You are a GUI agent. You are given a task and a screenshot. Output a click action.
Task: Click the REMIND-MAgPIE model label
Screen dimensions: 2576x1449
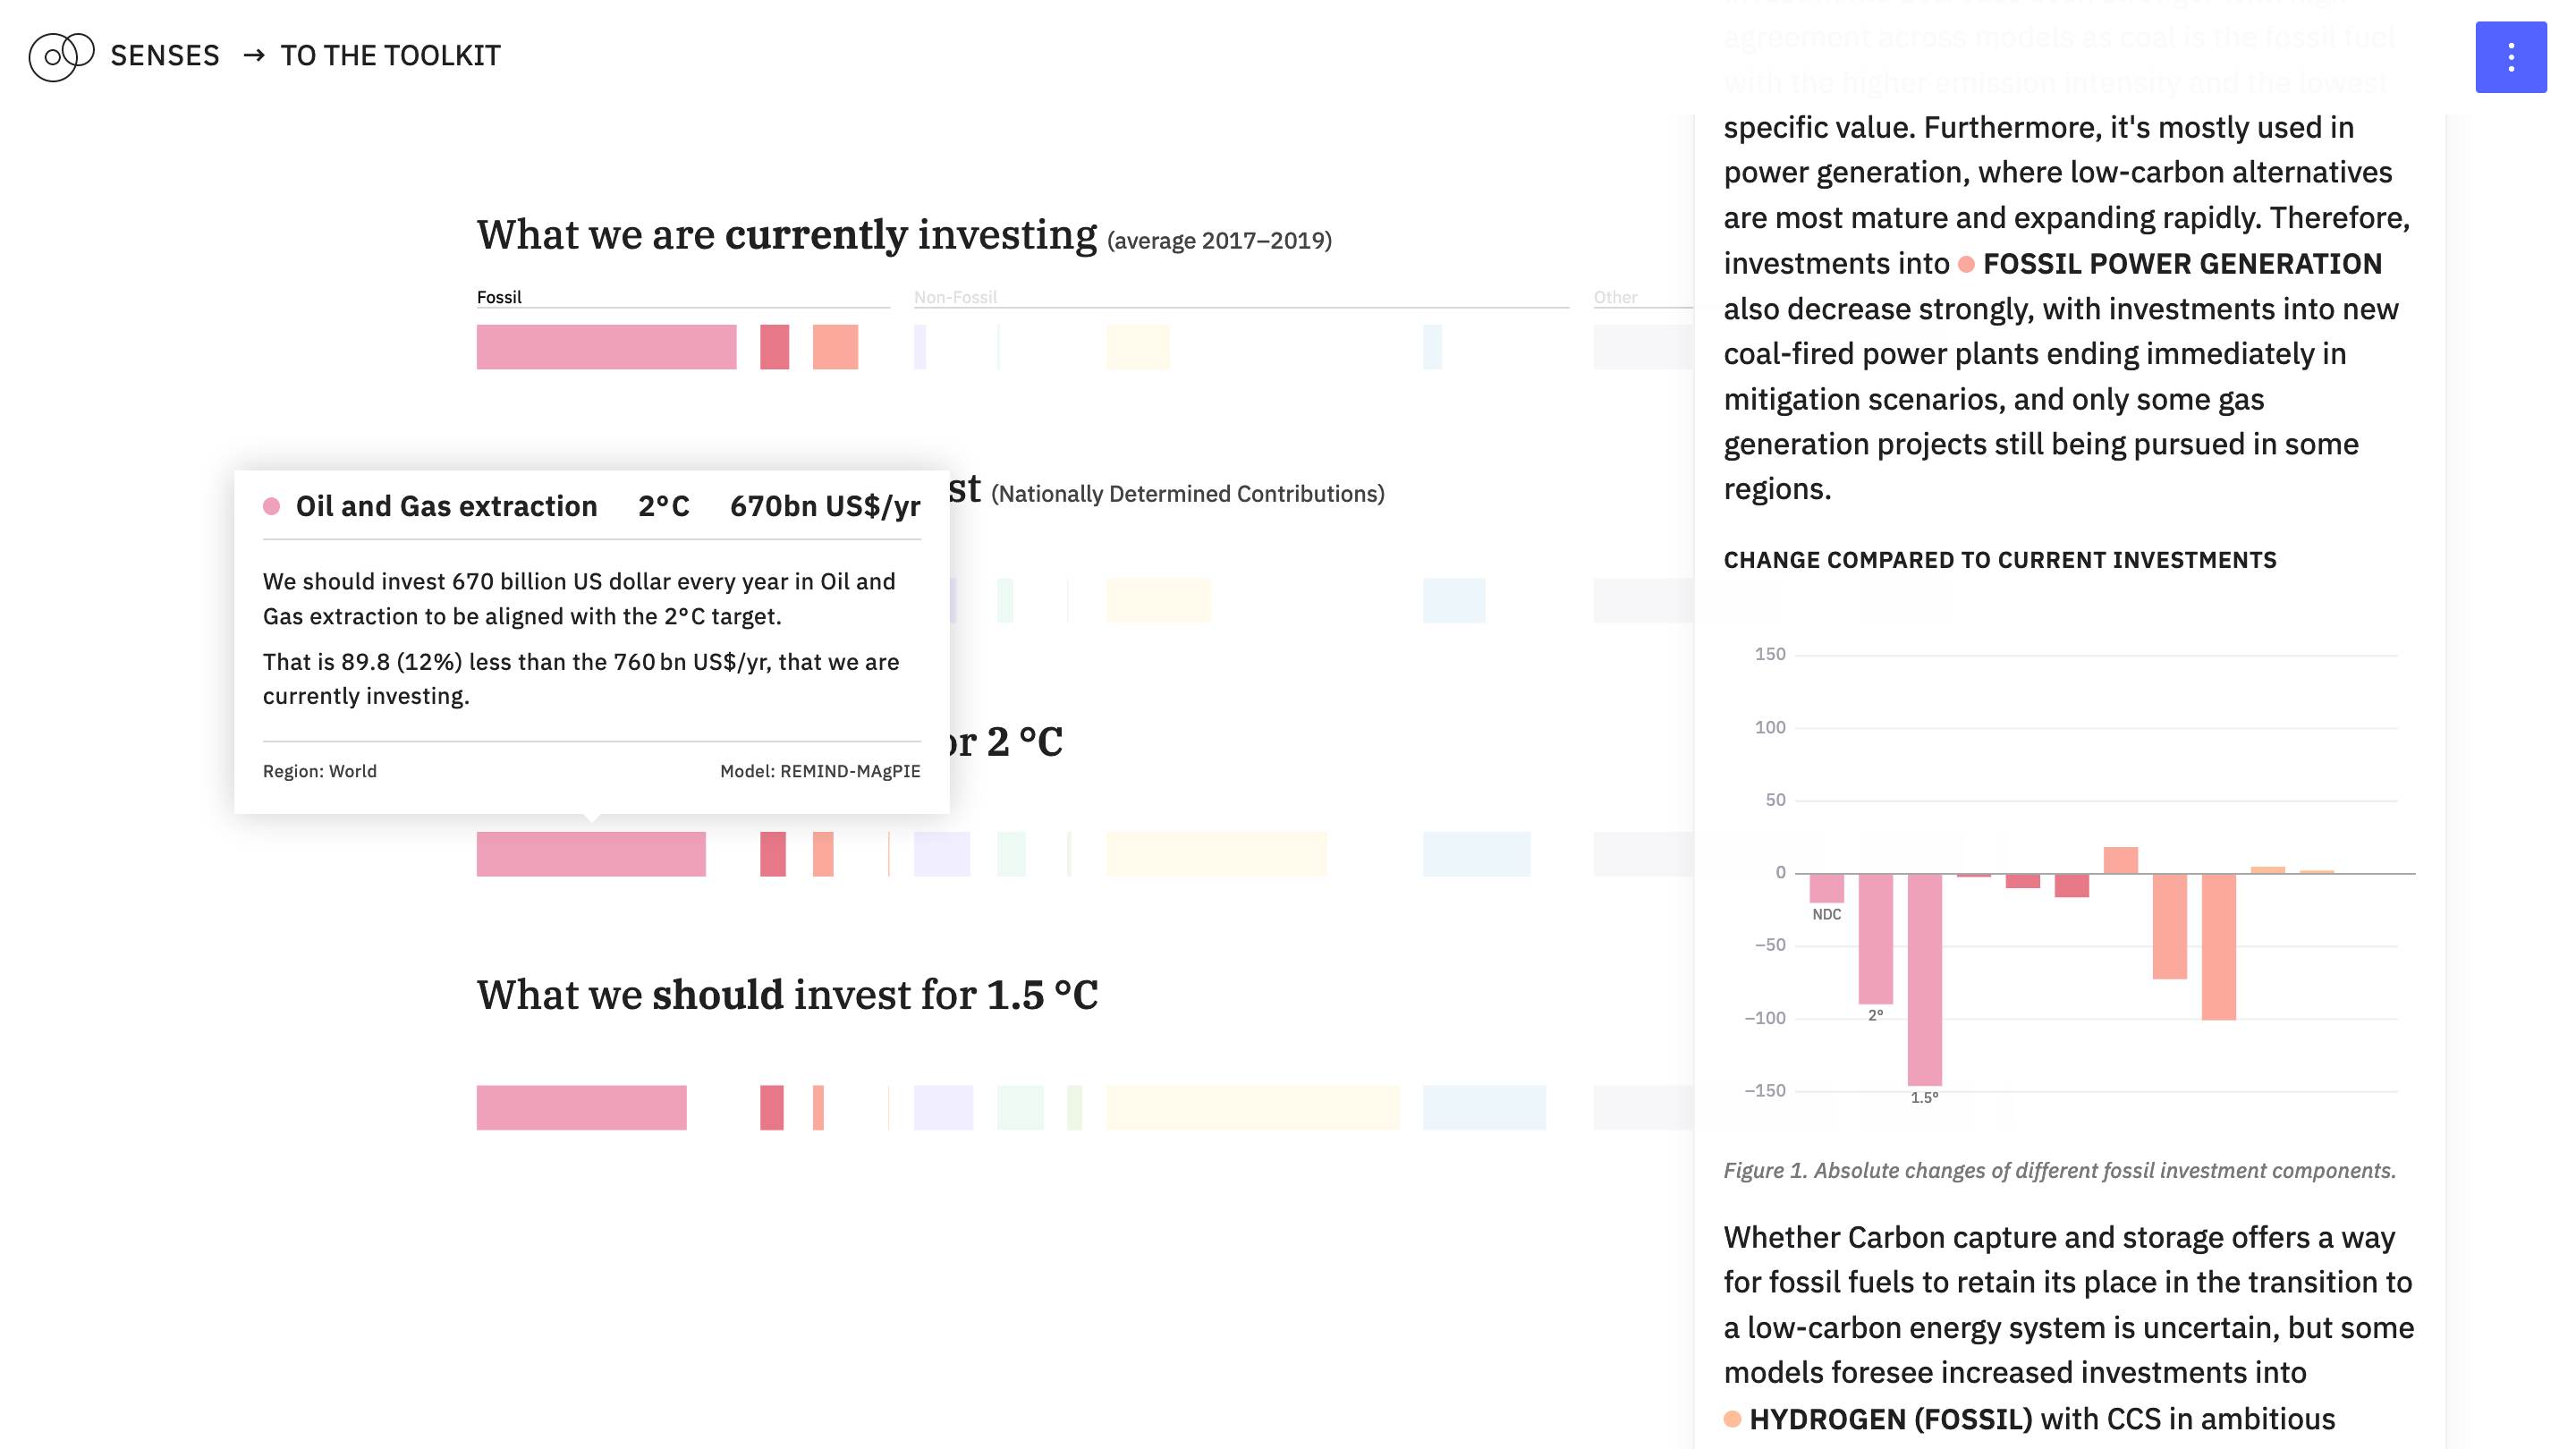click(821, 771)
